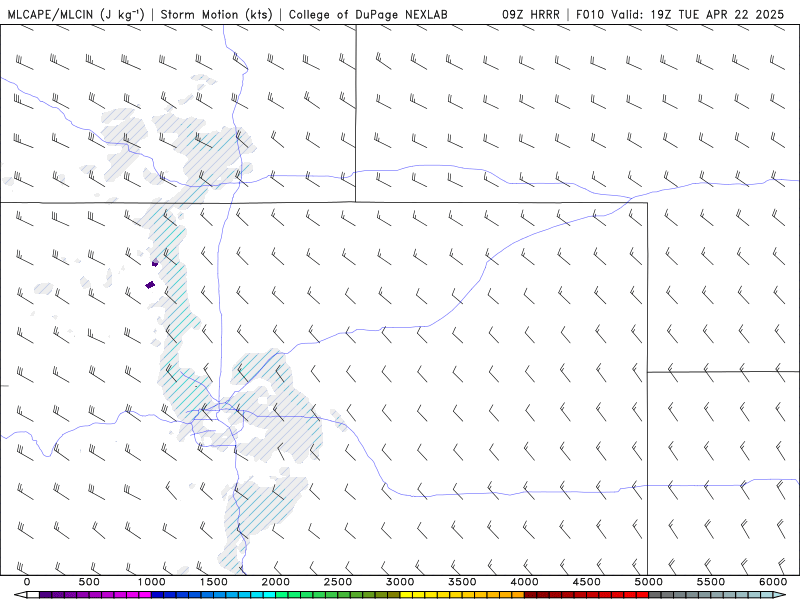The width and height of the screenshot is (800, 600).
Task: Click the 3000 label on the color bar
Action: 401,582
